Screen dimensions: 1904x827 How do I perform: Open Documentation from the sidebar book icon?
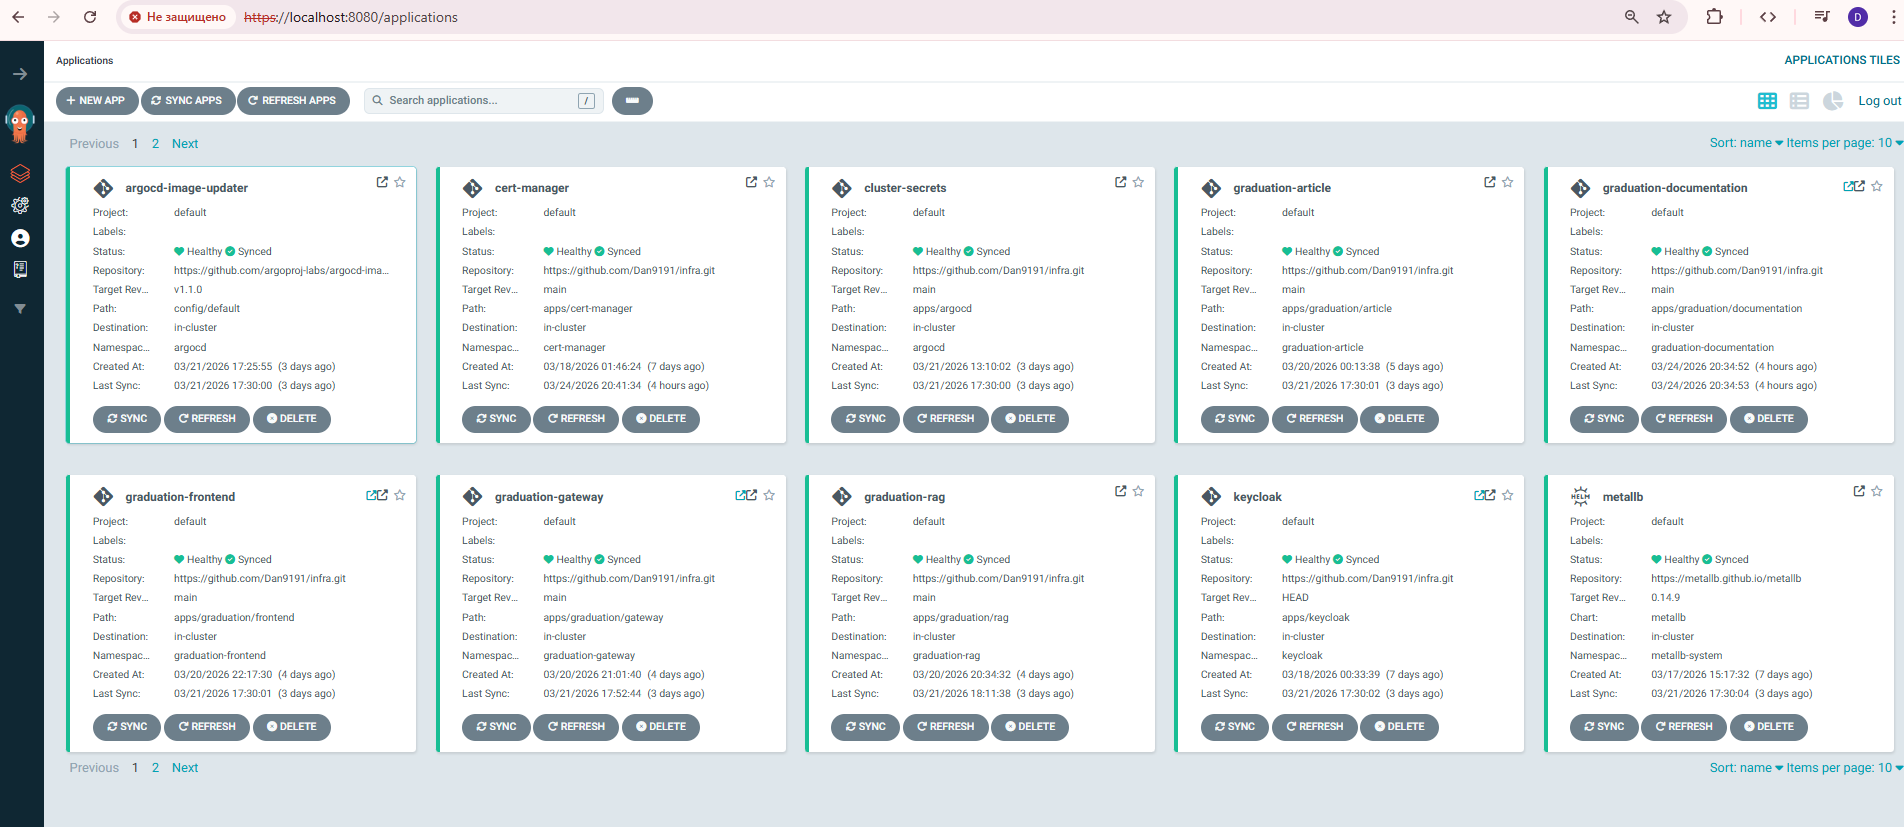point(20,269)
